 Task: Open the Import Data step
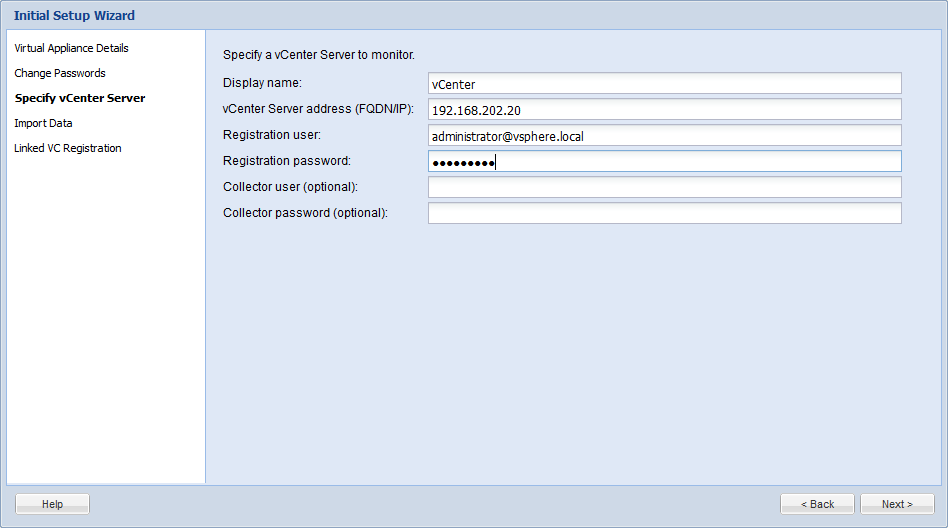(43, 123)
